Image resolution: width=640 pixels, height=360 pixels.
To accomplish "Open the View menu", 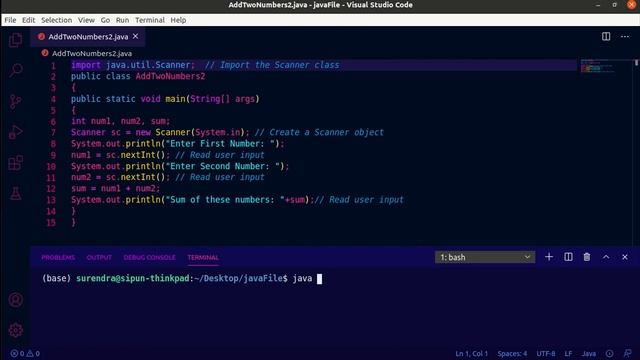I will (86, 20).
